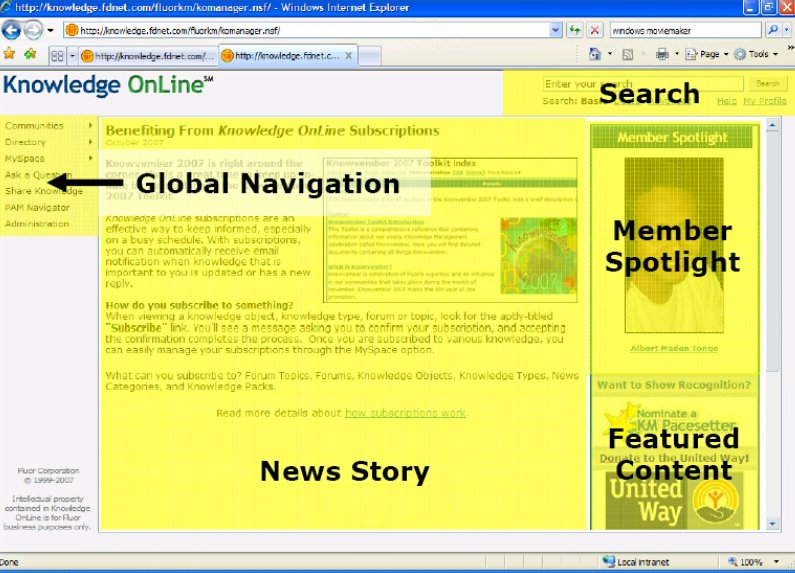Open the address bar history dropdown

556,30
